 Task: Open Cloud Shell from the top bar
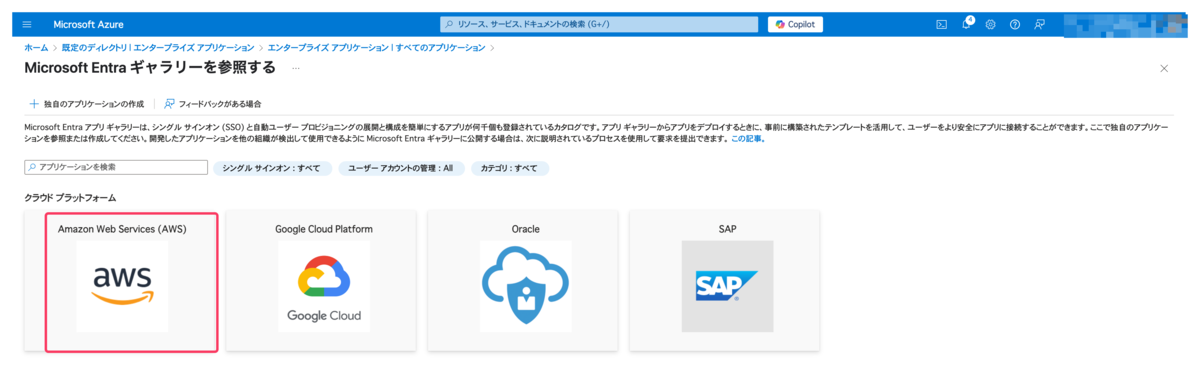coord(941,24)
